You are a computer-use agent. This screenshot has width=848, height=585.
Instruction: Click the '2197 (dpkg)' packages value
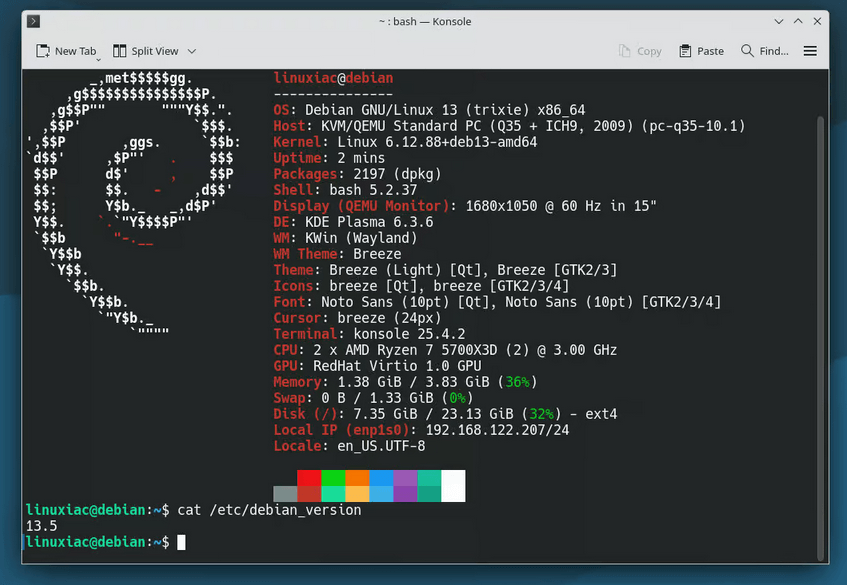(x=397, y=174)
